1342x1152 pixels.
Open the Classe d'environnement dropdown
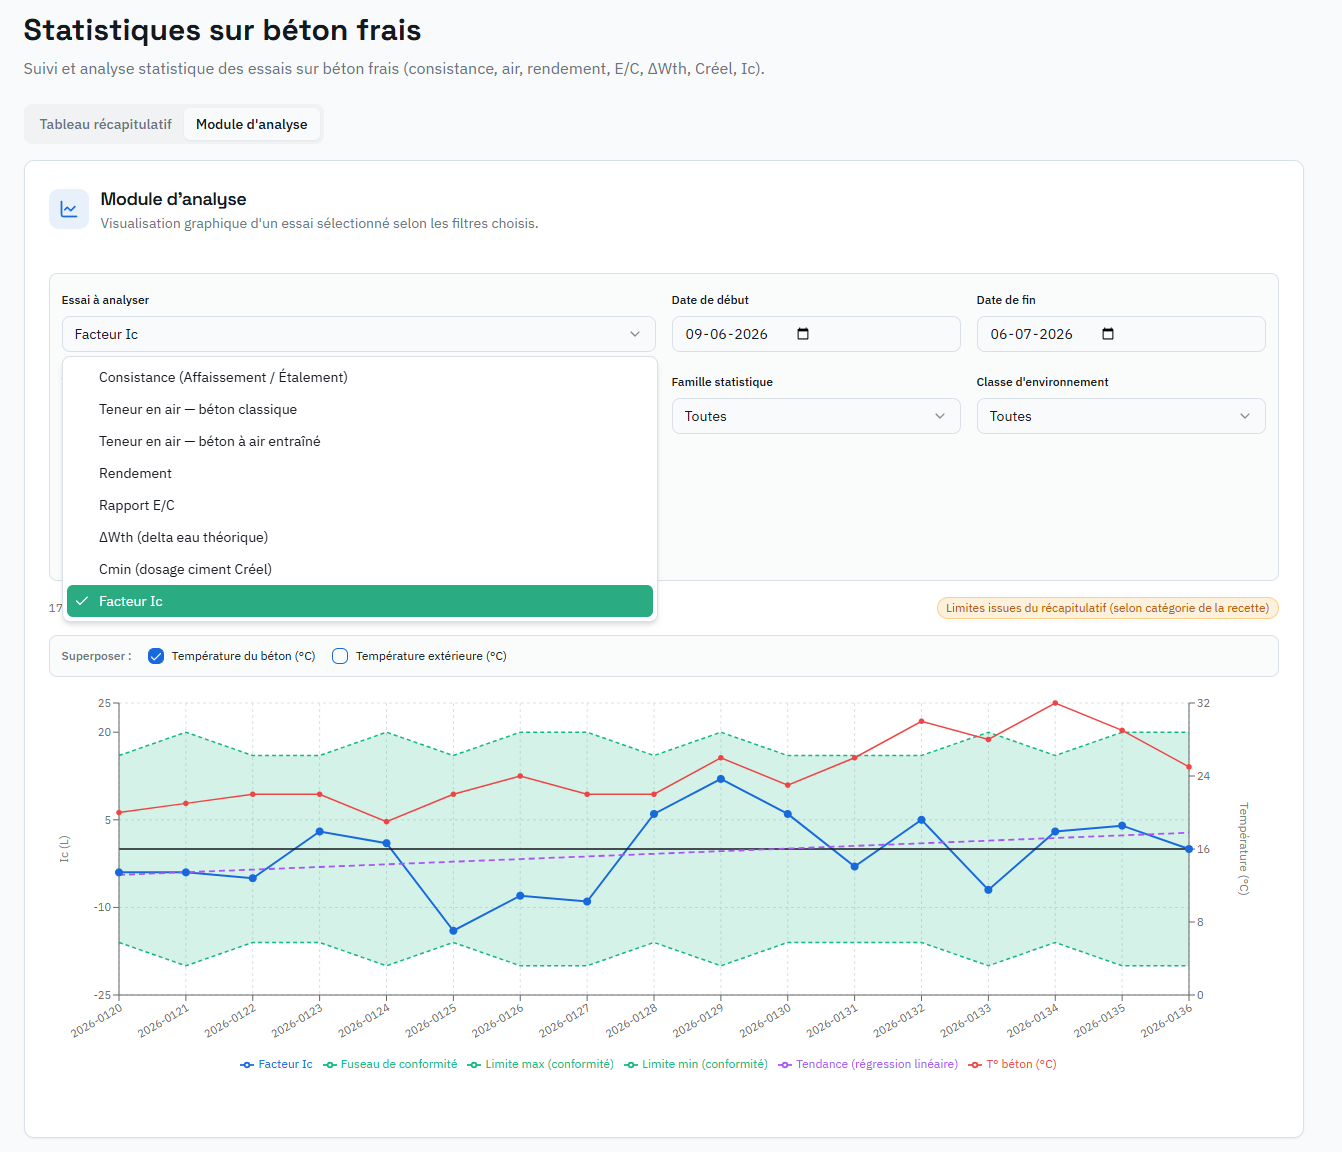[1121, 416]
